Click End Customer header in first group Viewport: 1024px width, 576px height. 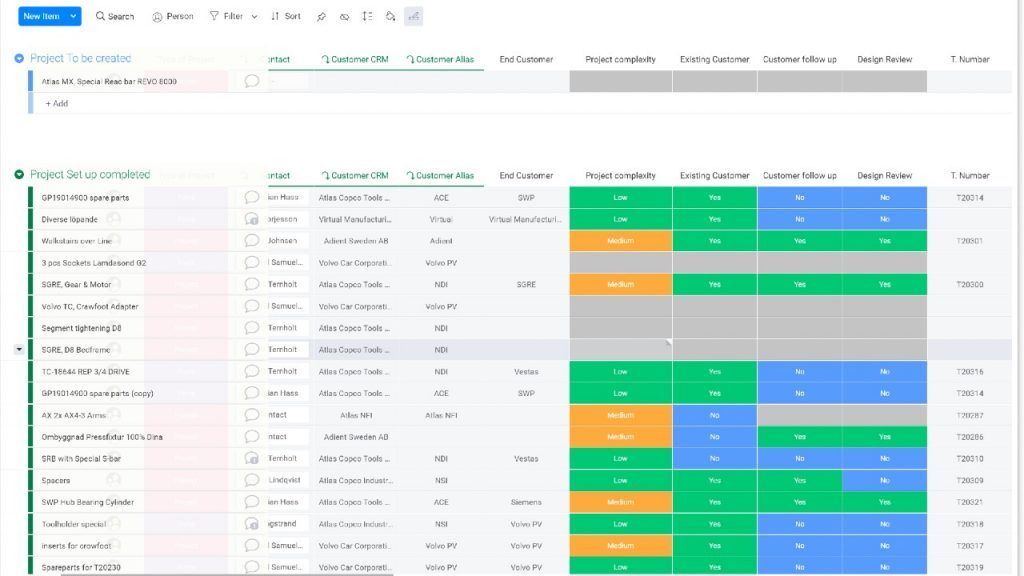(x=526, y=59)
